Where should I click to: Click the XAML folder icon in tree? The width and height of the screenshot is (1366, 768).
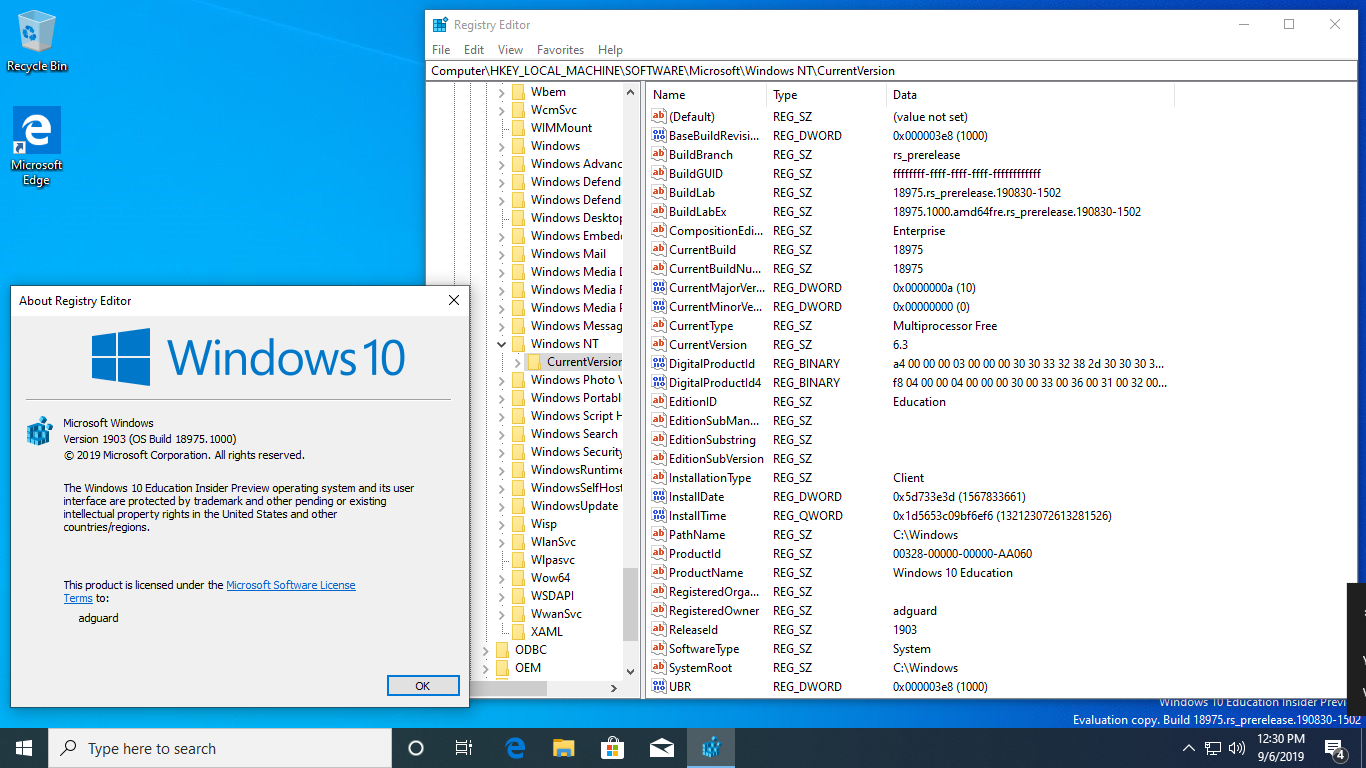[518, 631]
